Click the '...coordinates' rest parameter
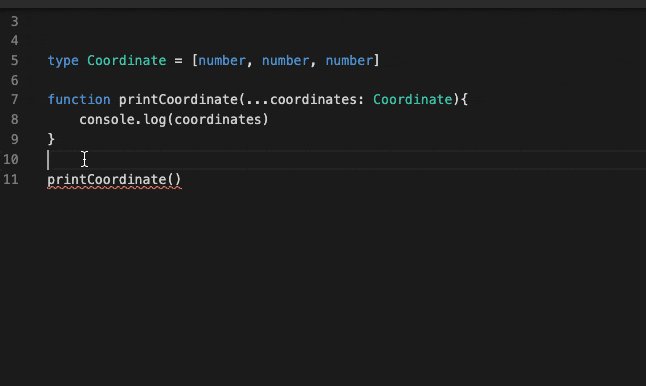 click(301, 100)
